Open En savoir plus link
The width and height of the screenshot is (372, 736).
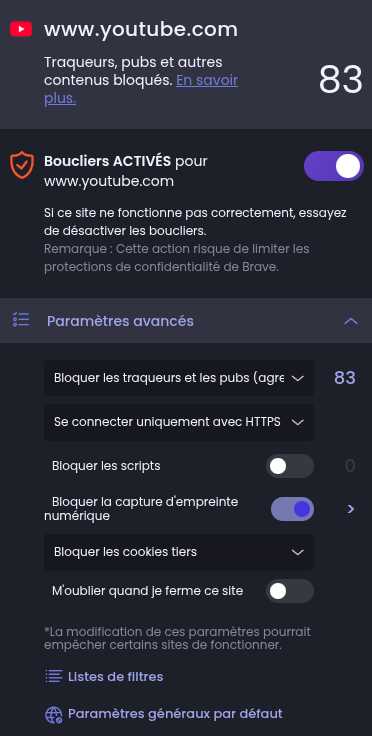(141, 90)
